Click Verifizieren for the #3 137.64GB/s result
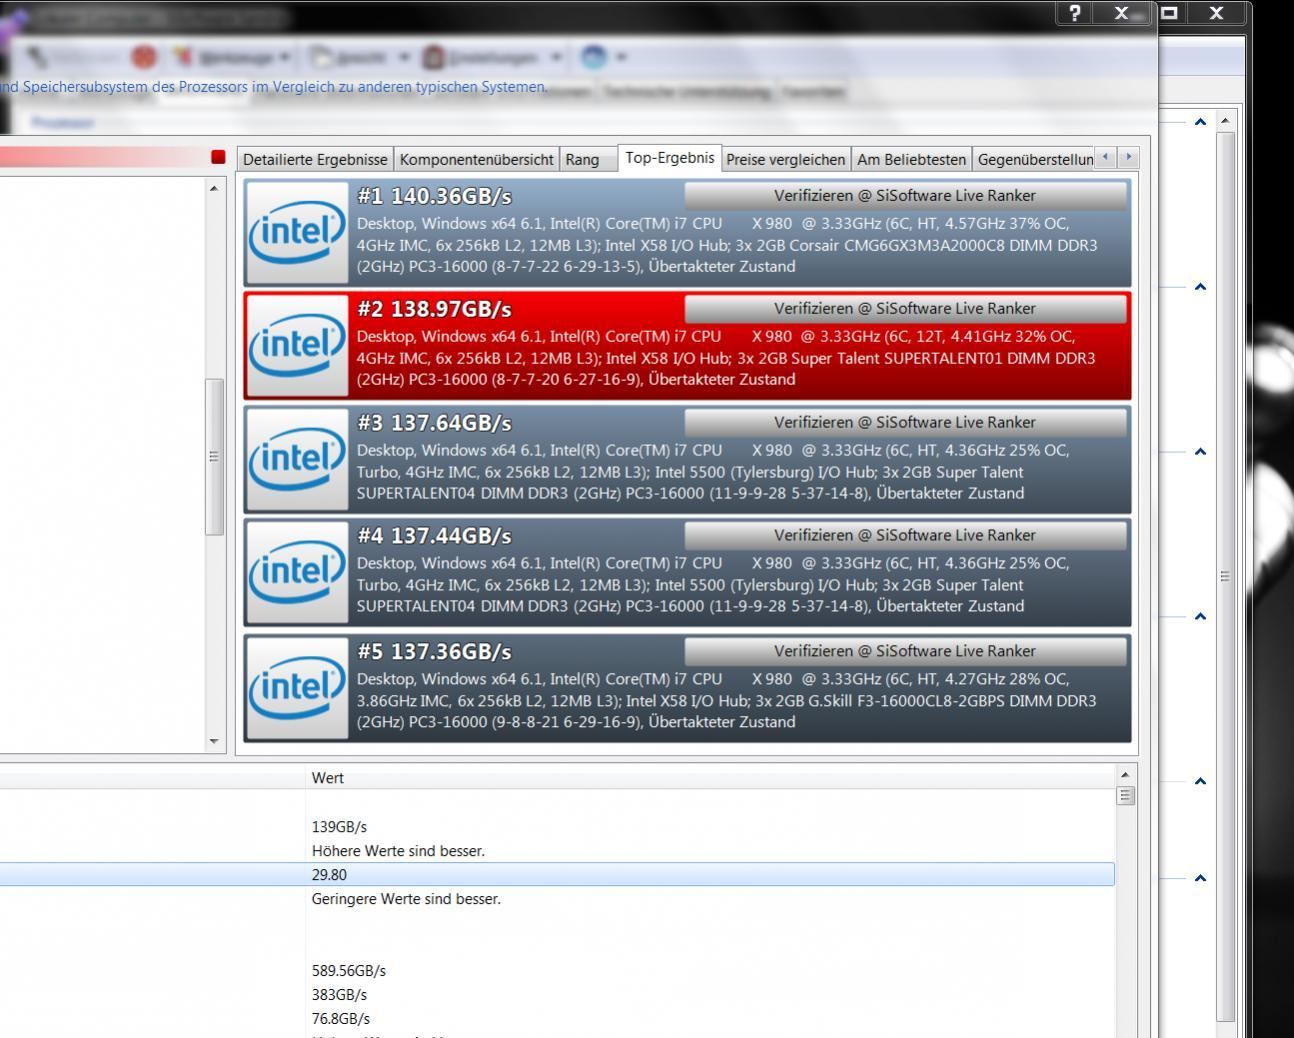The width and height of the screenshot is (1294, 1038). click(905, 423)
